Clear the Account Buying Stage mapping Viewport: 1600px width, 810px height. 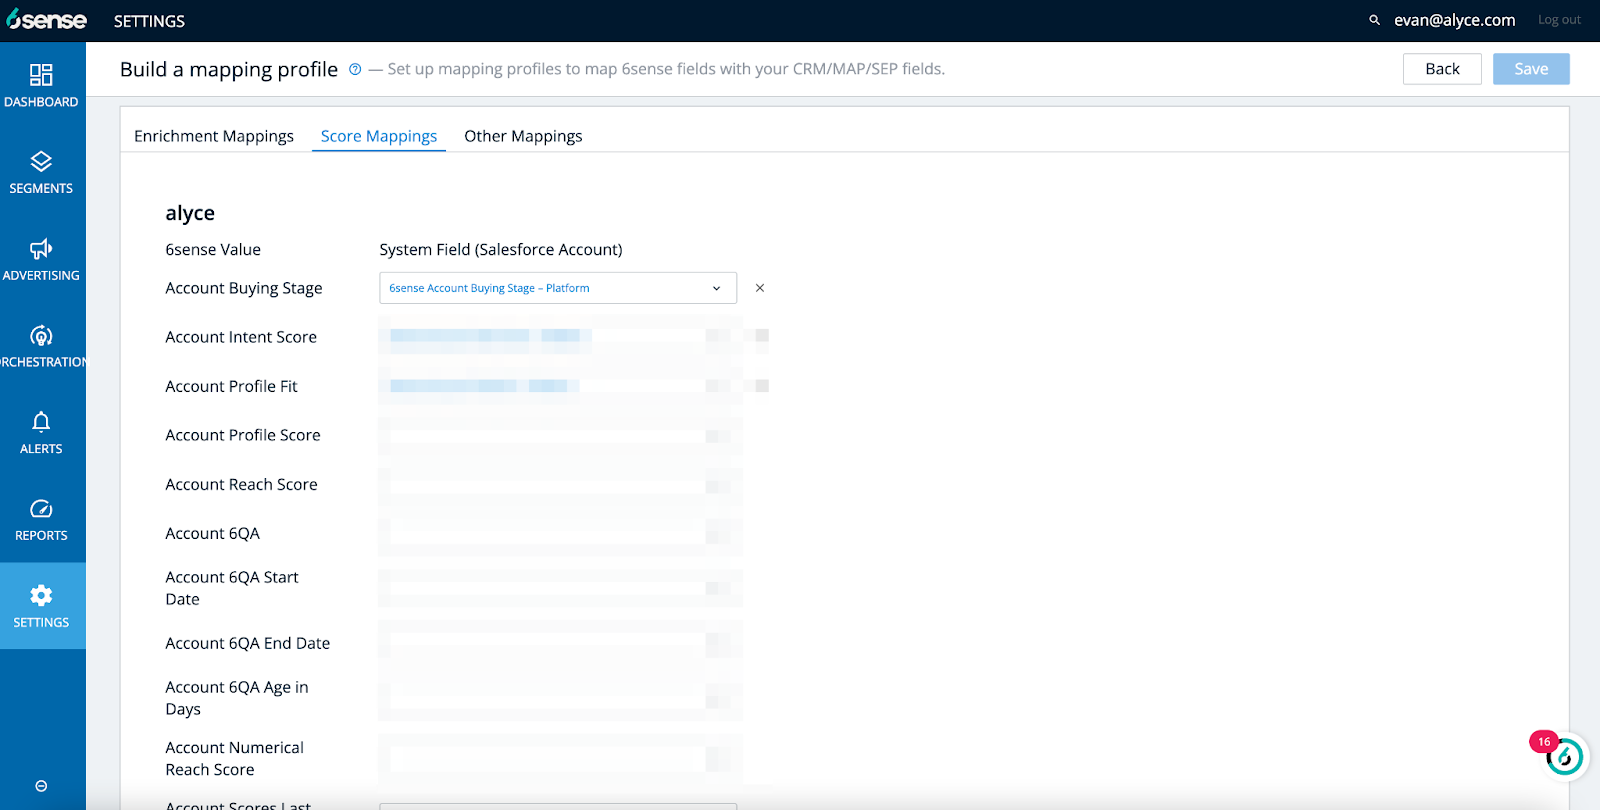760,288
